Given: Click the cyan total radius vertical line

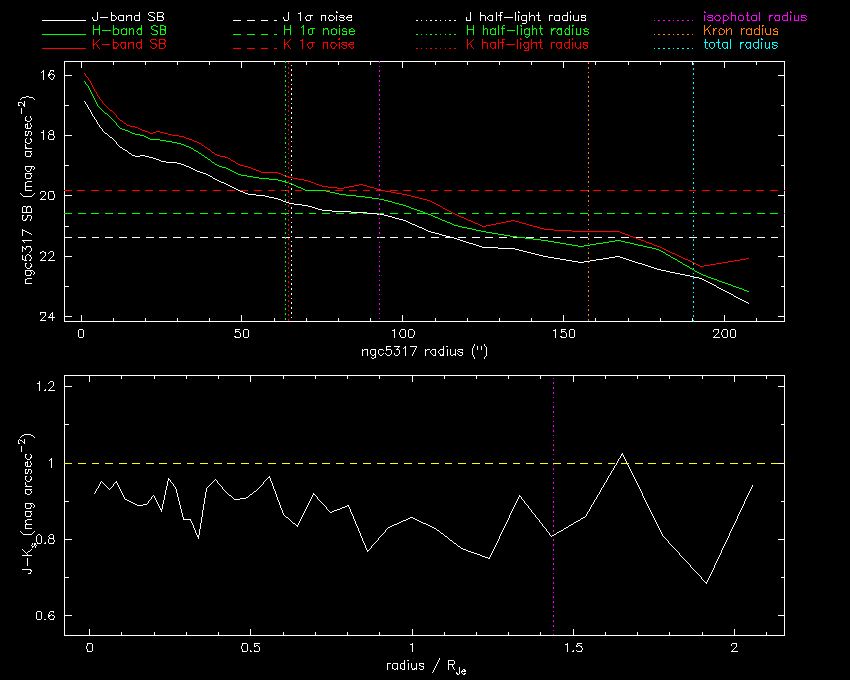Looking at the screenshot, I should pos(693,130).
